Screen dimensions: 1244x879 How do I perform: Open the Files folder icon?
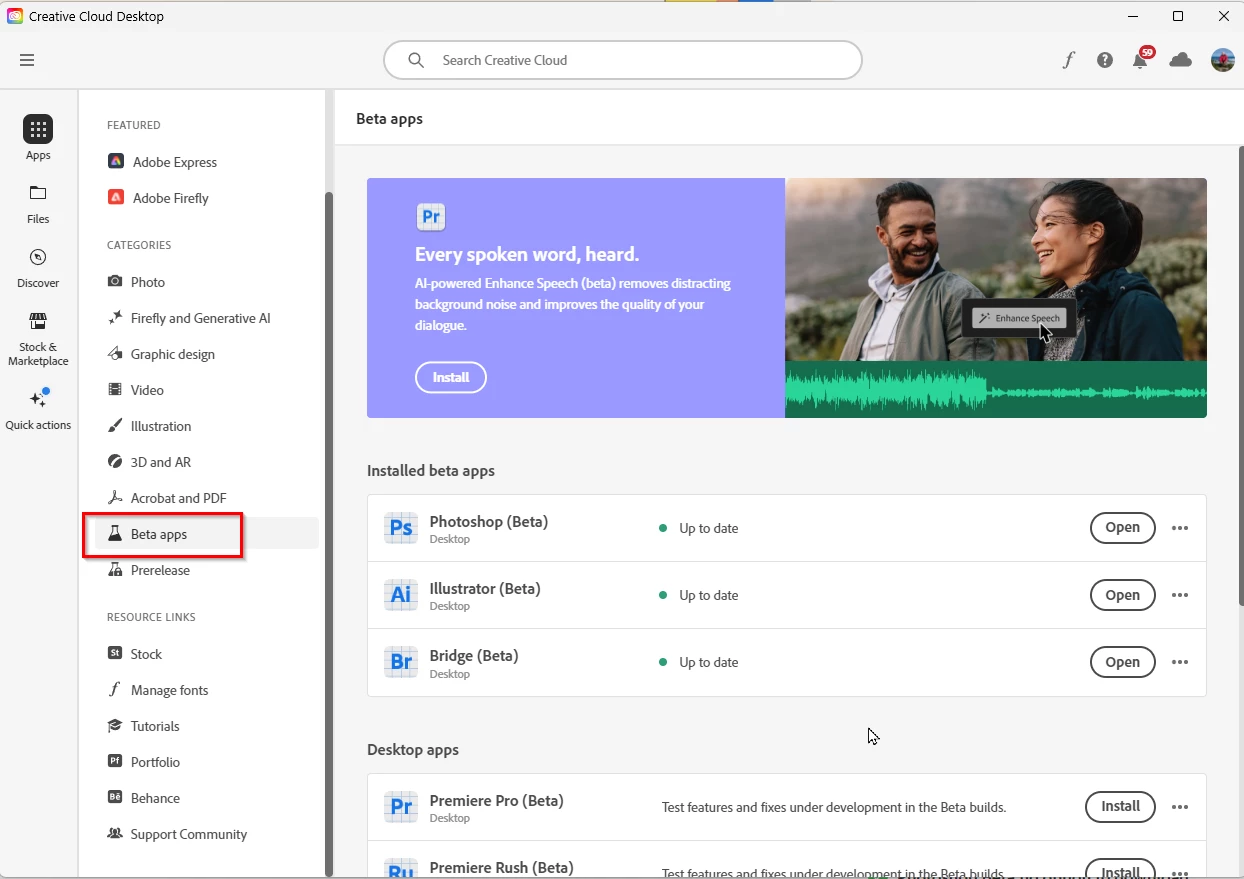[x=38, y=193]
